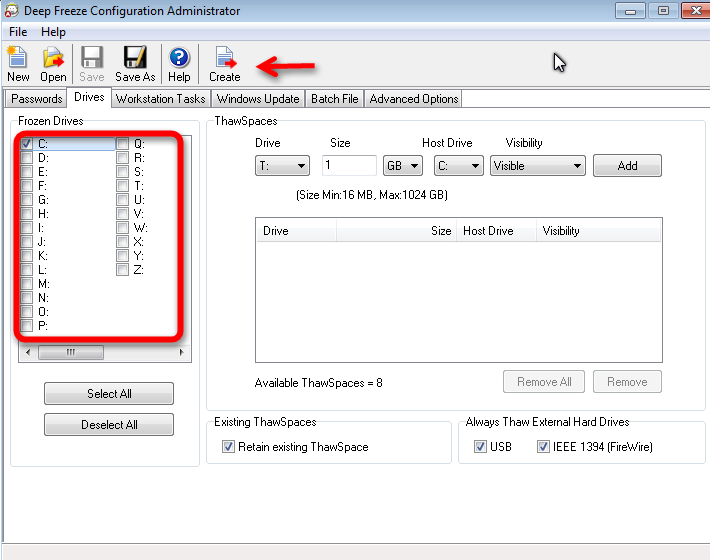
Task: Click the New configuration toolbar icon
Action: [x=18, y=64]
